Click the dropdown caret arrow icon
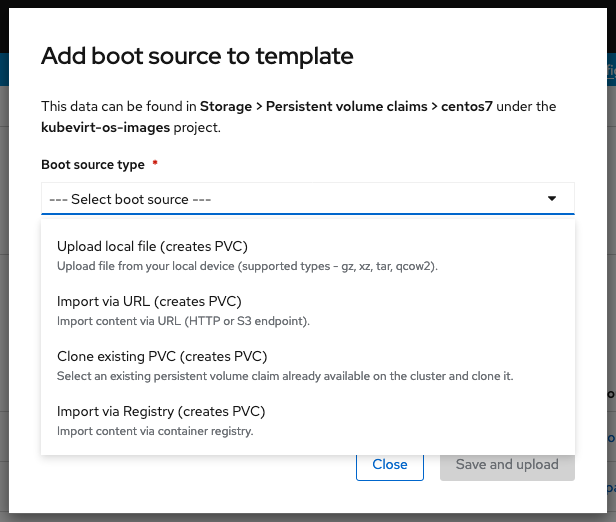This screenshot has width=616, height=522. point(552,199)
